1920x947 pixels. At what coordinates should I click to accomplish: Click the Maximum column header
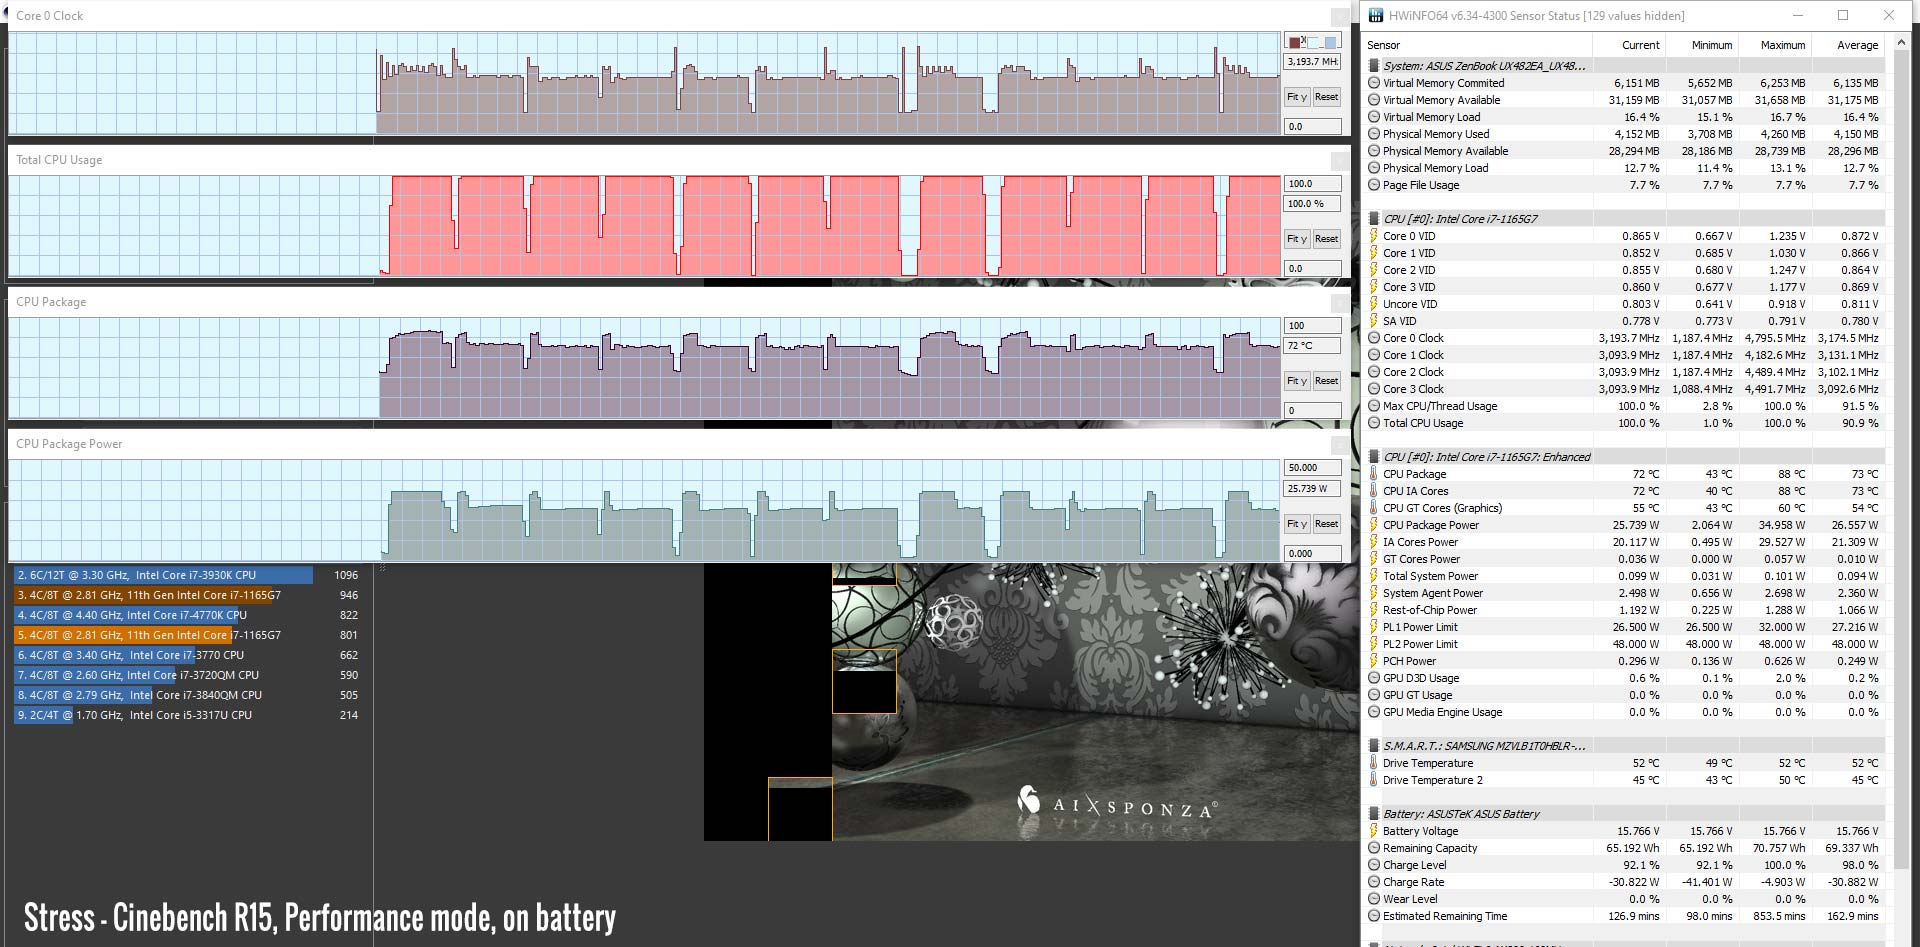pyautogui.click(x=1775, y=45)
